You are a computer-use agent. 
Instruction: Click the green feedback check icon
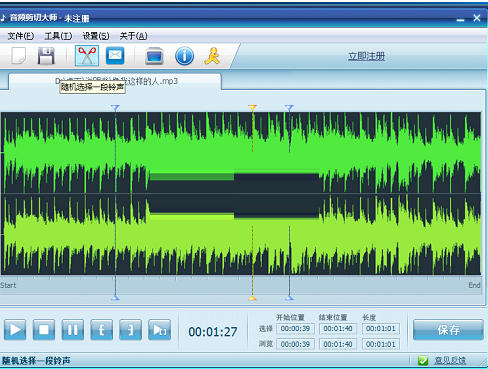click(423, 360)
